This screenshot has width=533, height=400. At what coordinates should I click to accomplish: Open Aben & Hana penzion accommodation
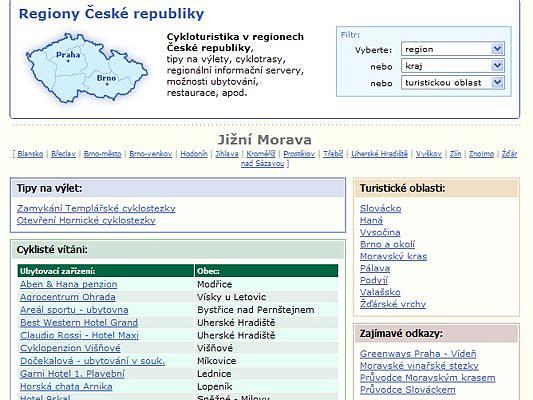tap(69, 284)
